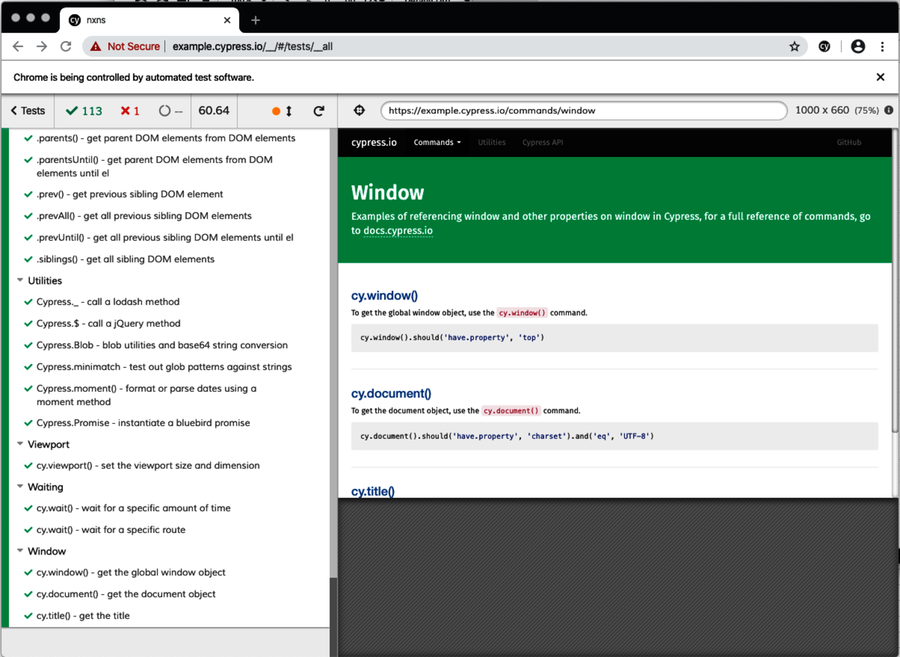
Task: Open the Cypress.minimatch test
Action: coord(166,367)
